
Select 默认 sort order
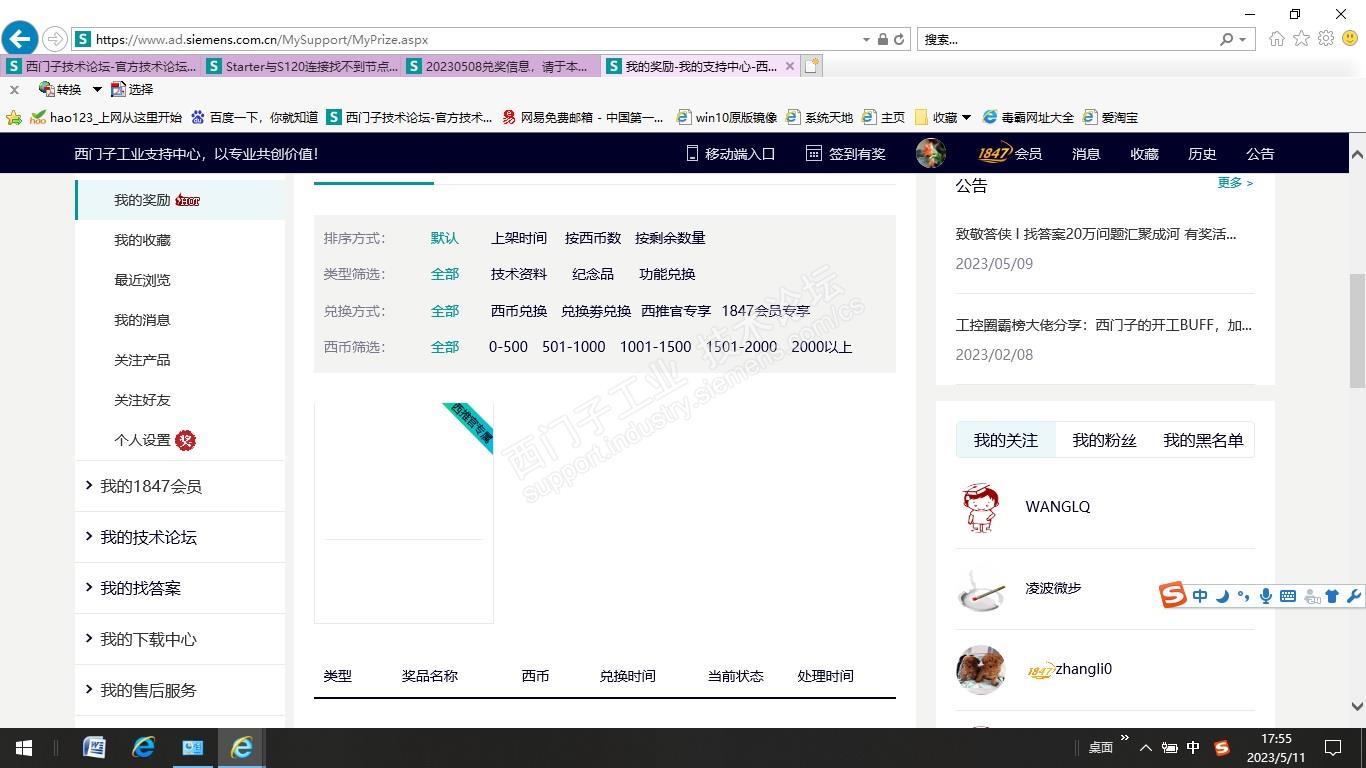[x=445, y=238]
